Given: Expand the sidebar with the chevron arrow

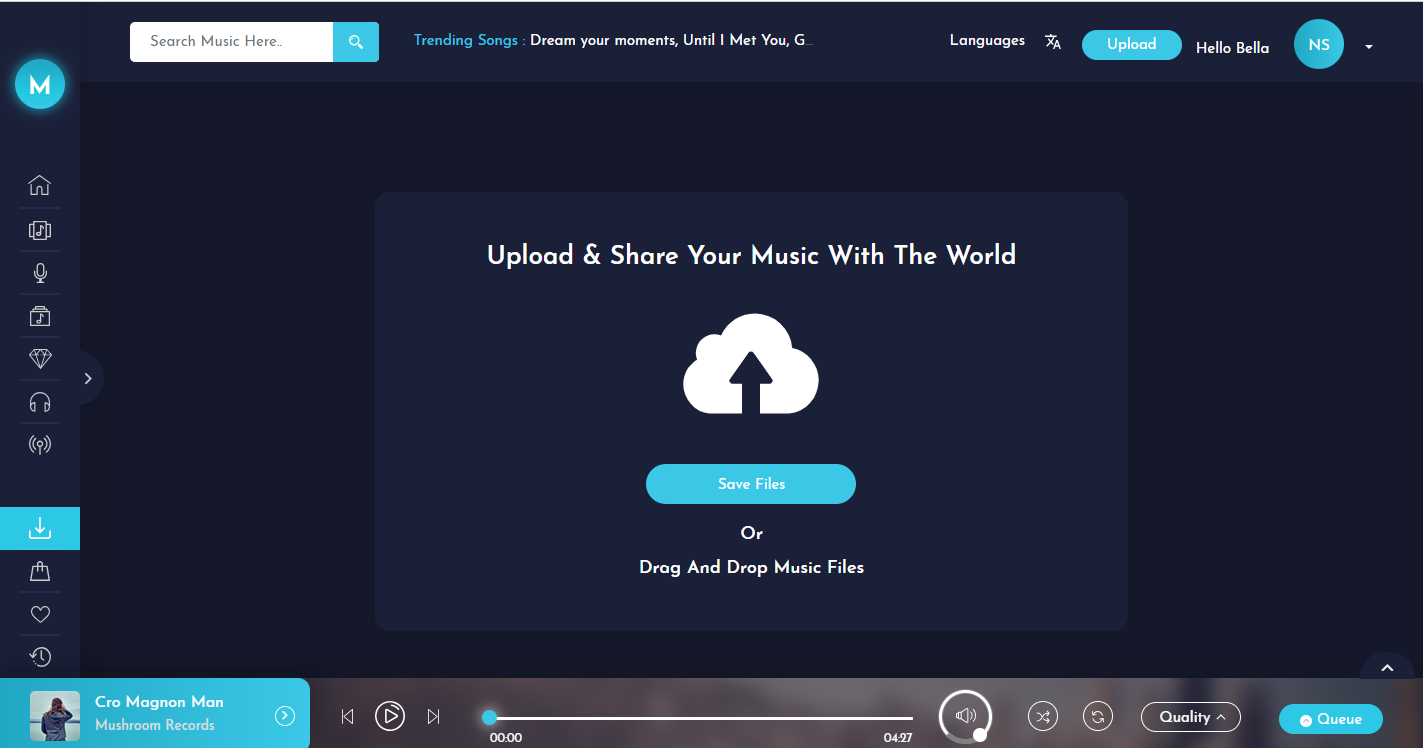Looking at the screenshot, I should 88,378.
